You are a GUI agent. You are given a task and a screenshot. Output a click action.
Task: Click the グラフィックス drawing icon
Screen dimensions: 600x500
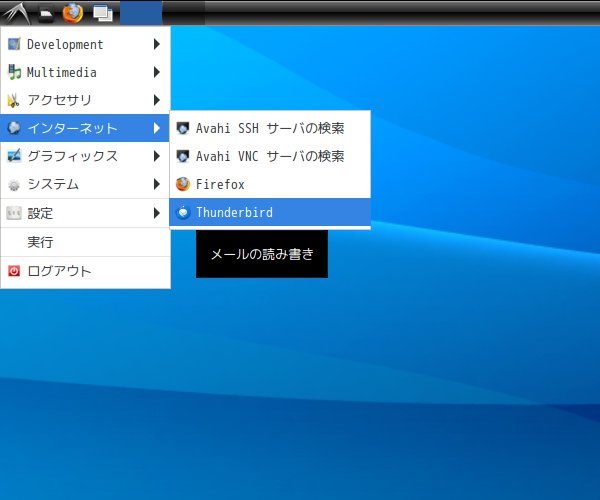(14, 156)
